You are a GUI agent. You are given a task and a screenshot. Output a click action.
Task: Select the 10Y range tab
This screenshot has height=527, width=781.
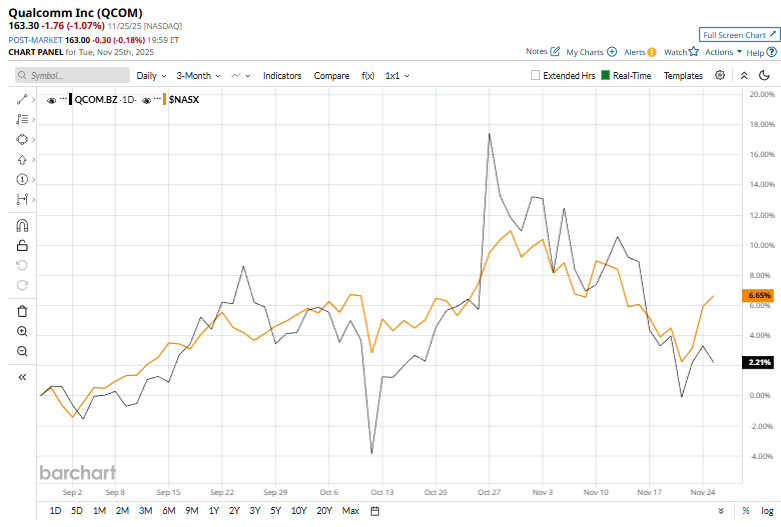(299, 511)
